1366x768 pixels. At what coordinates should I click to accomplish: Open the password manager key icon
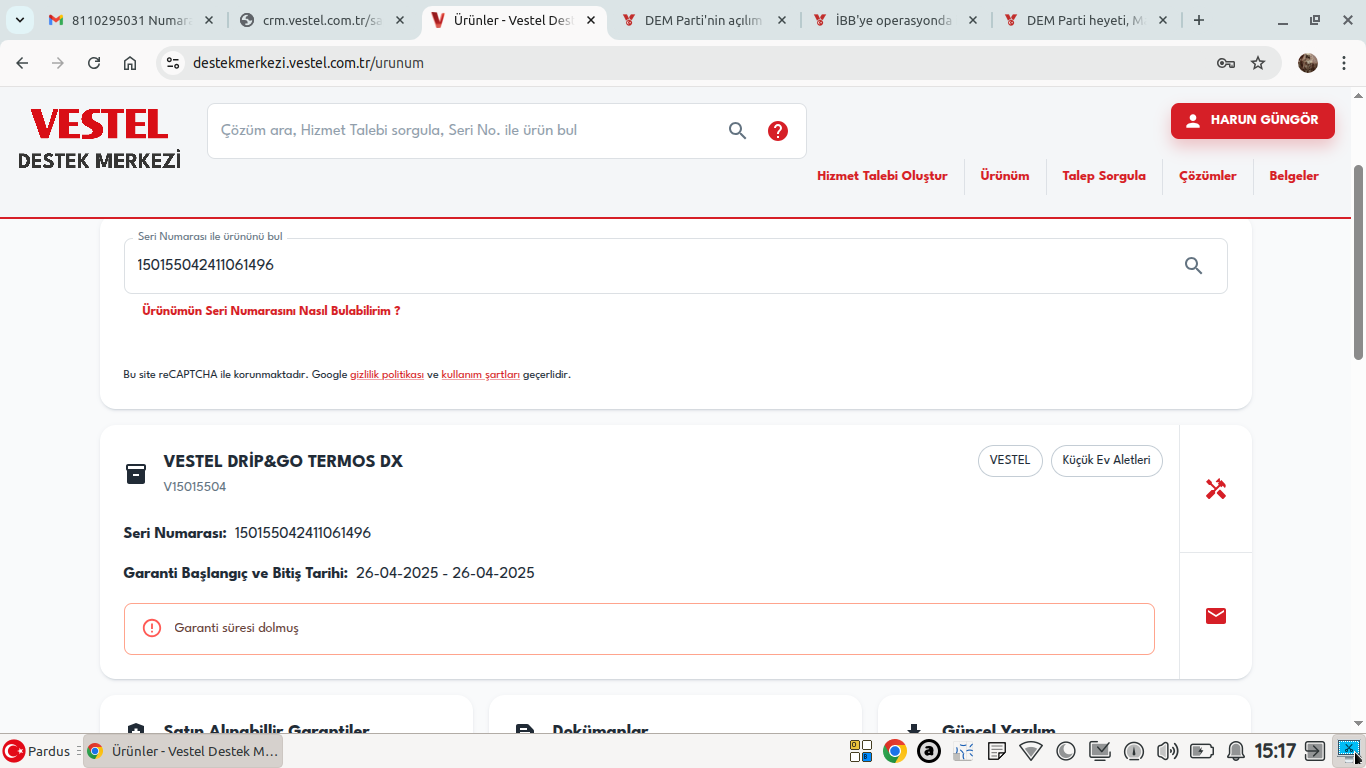(1226, 63)
